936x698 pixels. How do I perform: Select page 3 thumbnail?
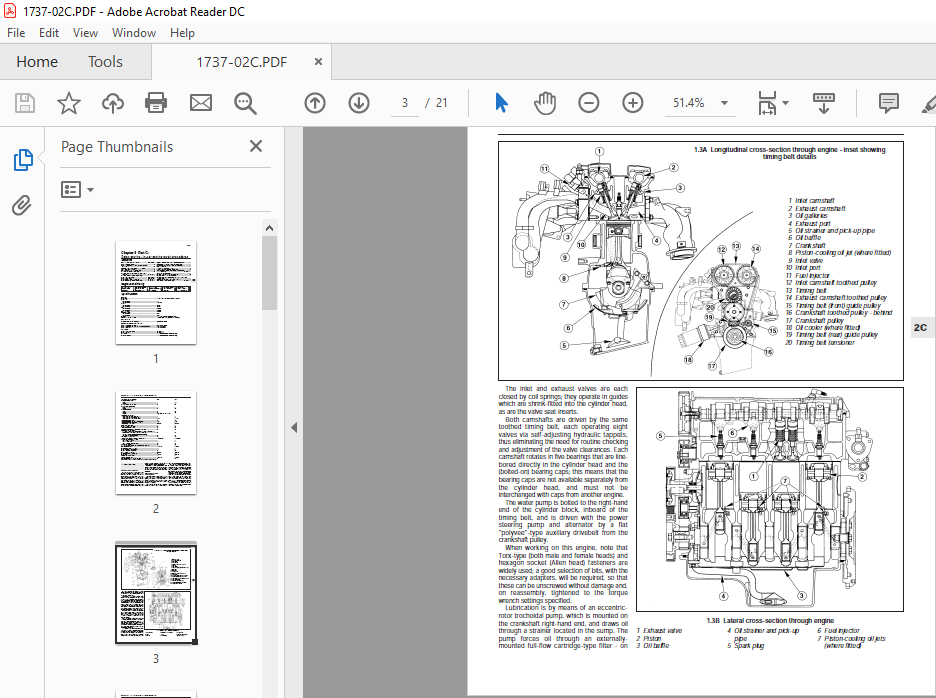(x=156, y=593)
